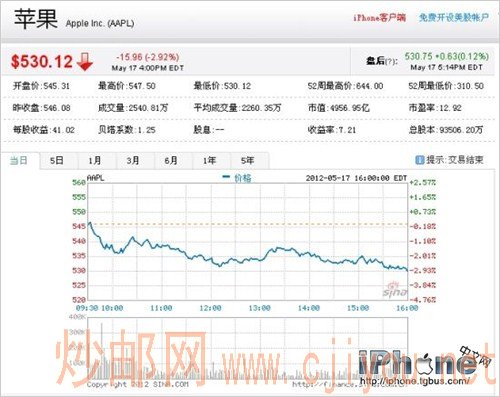
Task: Click the 盘后 question mark help icon
Action: (x=391, y=62)
